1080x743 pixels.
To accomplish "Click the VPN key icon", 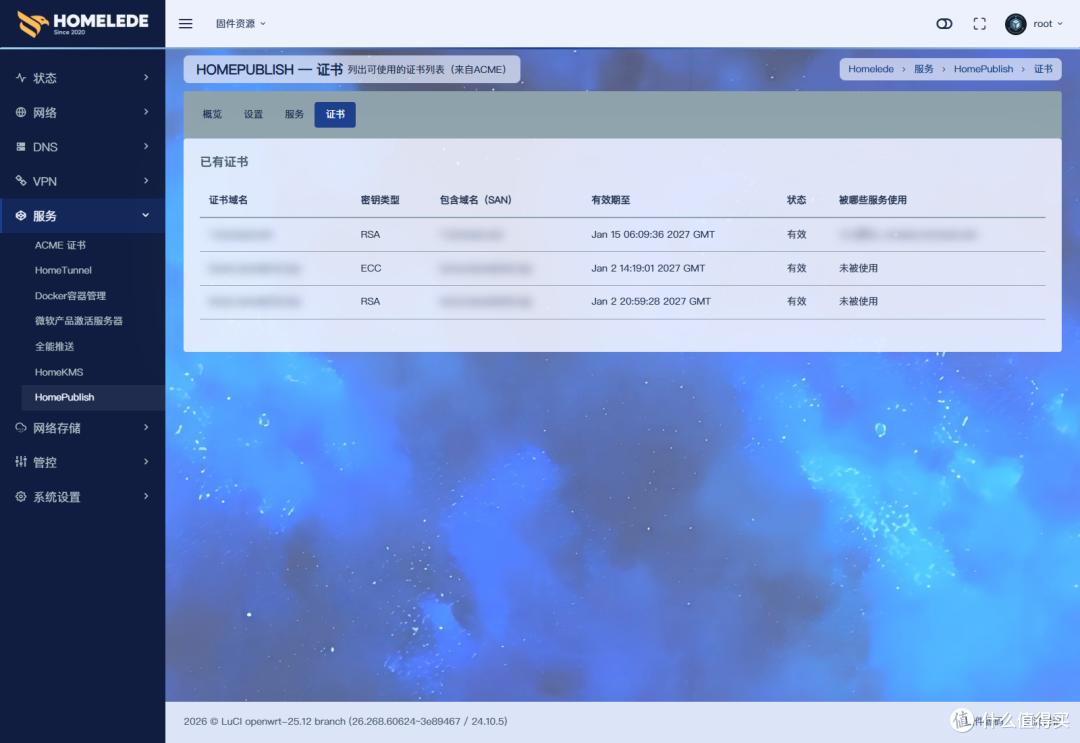I will (x=21, y=180).
